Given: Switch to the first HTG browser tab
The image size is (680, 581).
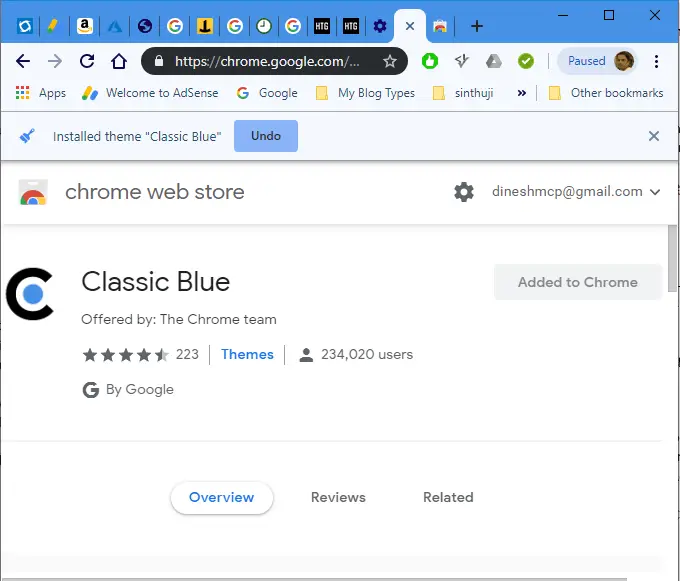Looking at the screenshot, I should point(322,26).
